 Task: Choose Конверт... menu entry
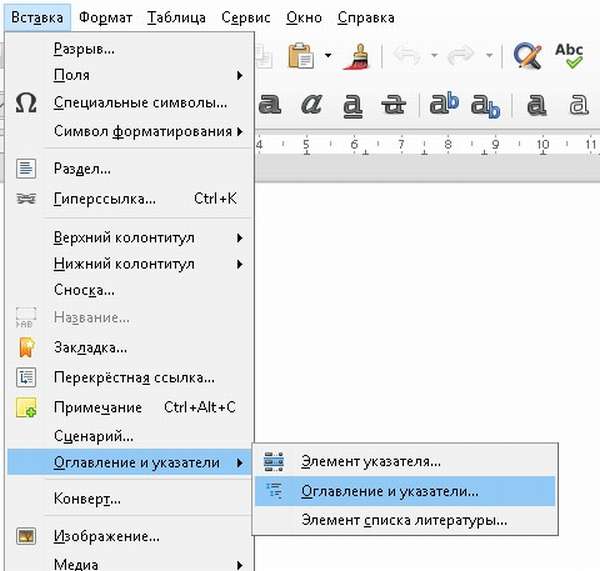click(129, 499)
